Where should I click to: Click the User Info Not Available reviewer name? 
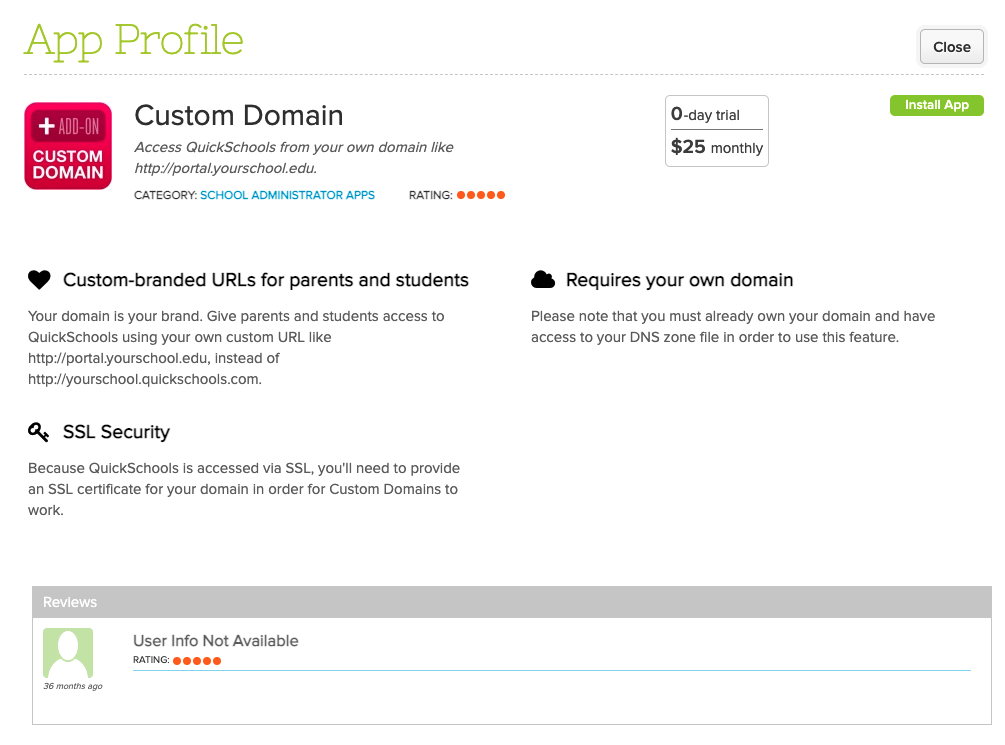[x=216, y=641]
